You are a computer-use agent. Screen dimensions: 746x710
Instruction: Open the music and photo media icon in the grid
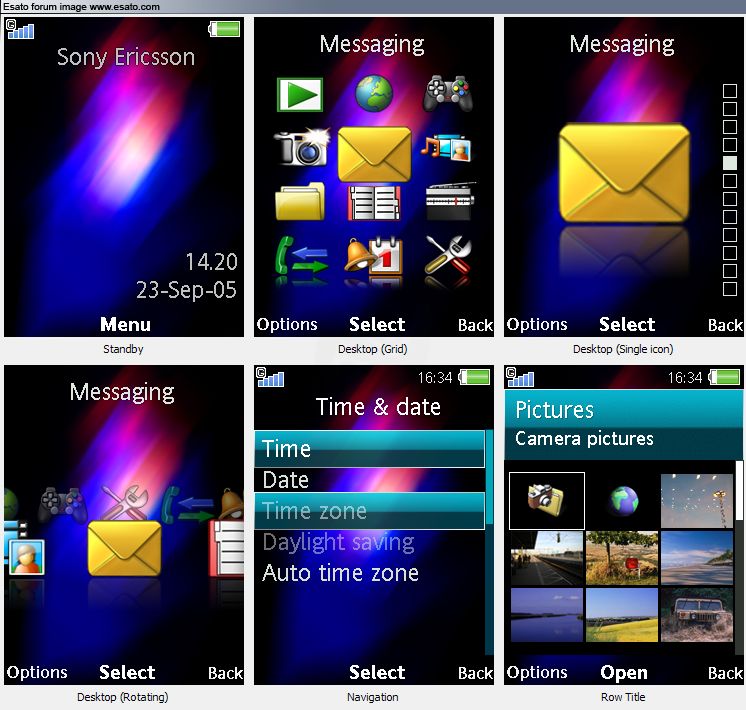coord(446,148)
